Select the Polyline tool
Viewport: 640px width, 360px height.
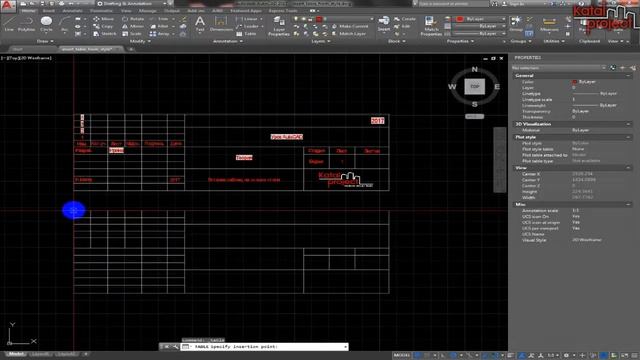click(x=26, y=23)
